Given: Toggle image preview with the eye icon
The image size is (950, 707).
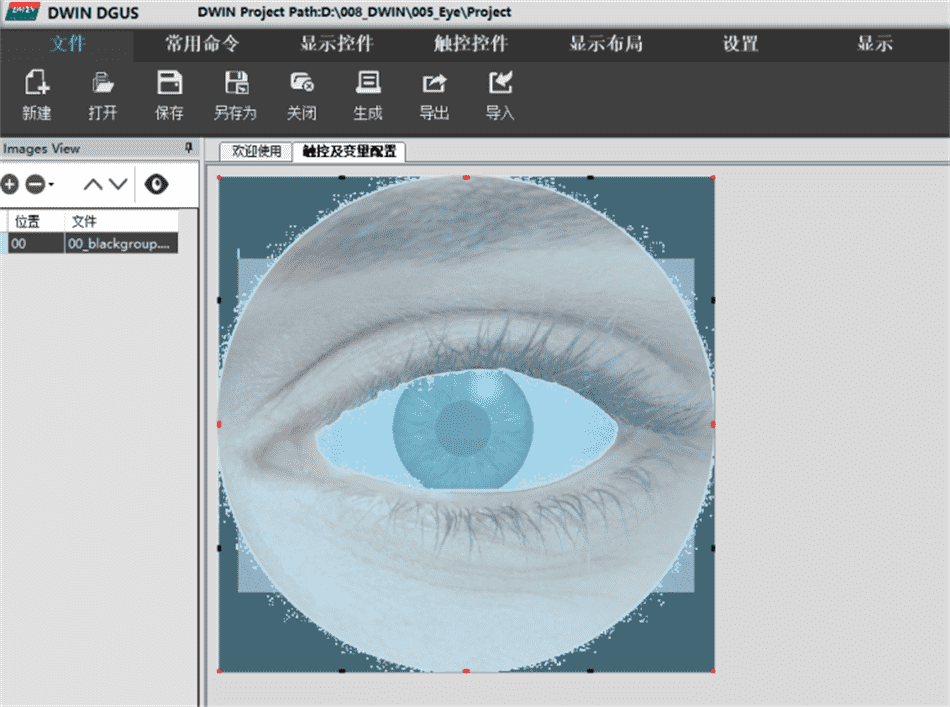Looking at the screenshot, I should pyautogui.click(x=157, y=184).
